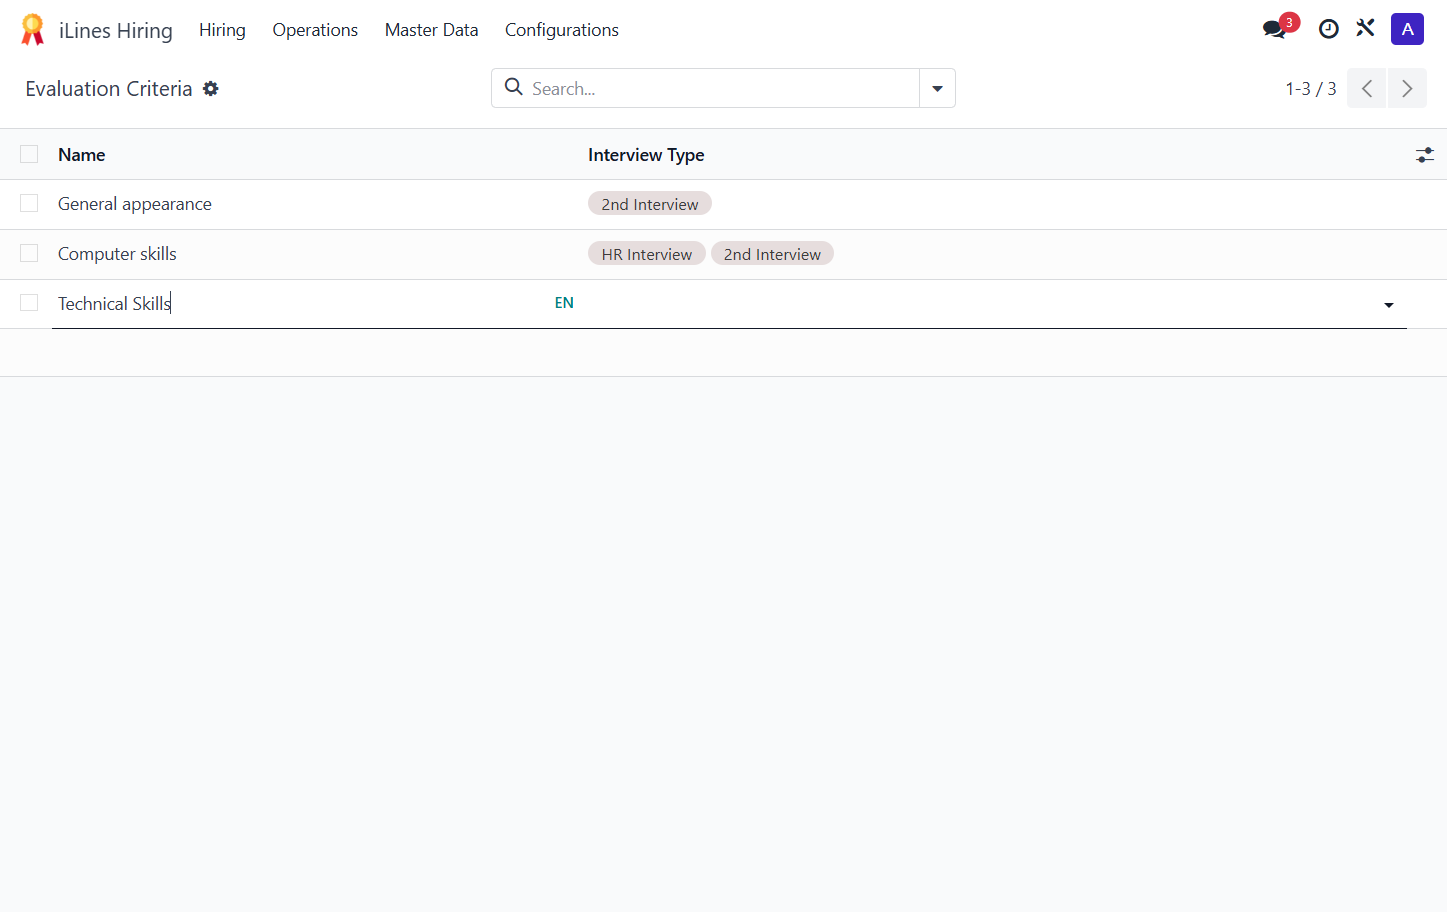Click the search magnifier icon
1447x912 pixels.
[x=514, y=87]
